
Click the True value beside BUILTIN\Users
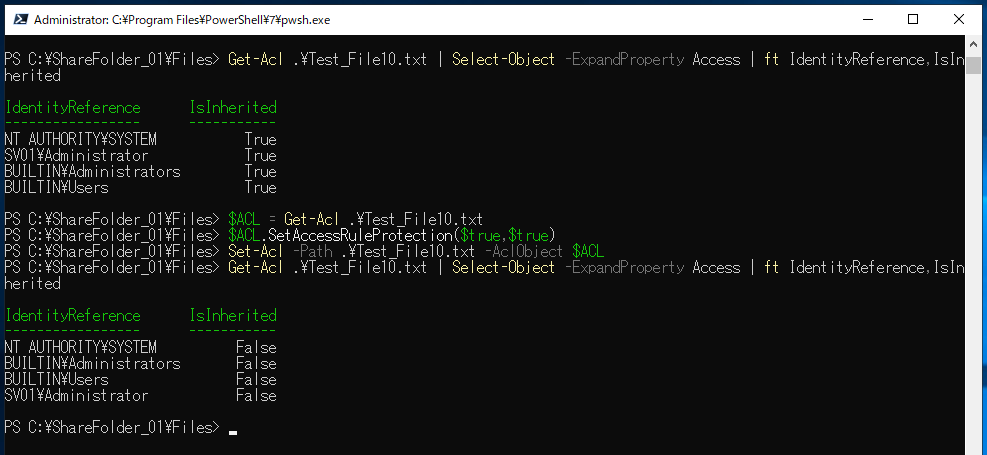pos(260,187)
